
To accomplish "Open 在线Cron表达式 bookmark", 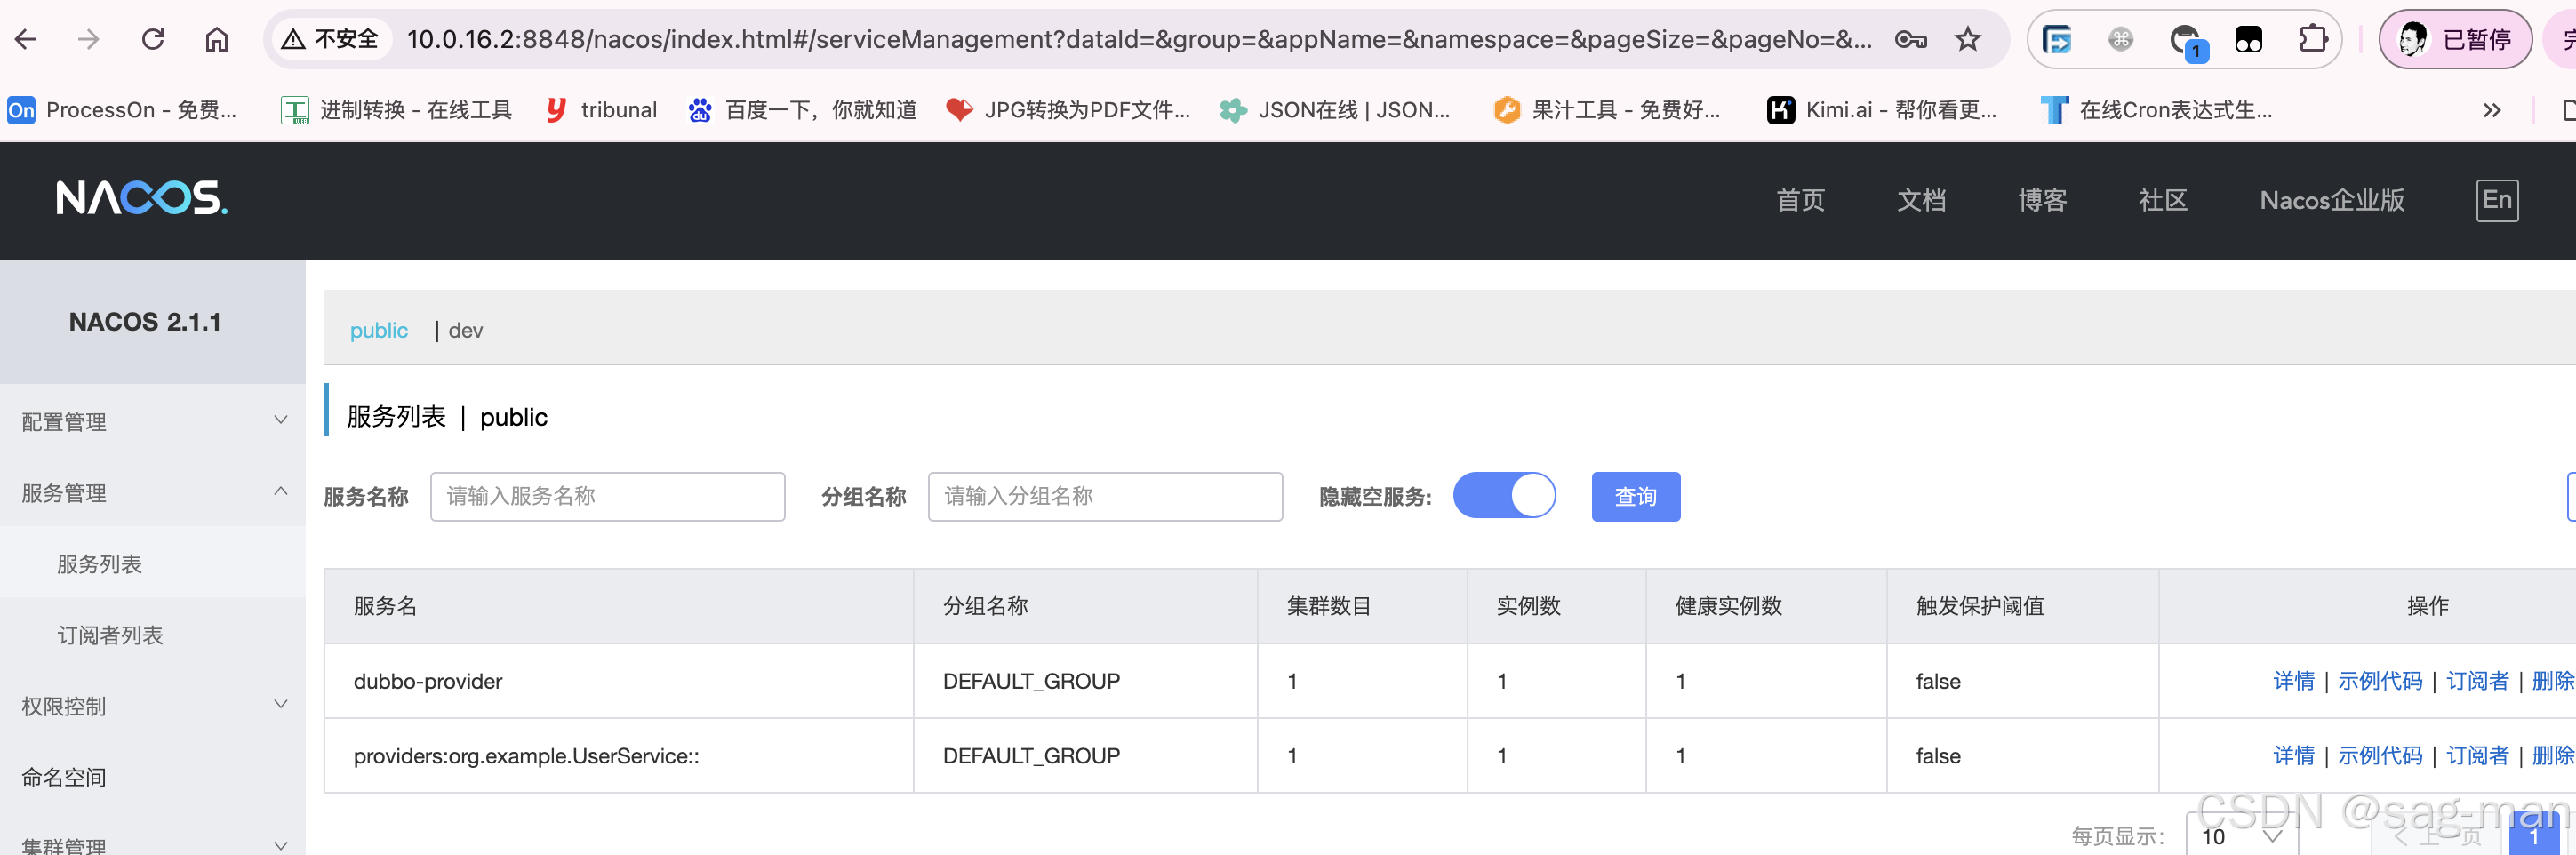I will 2157,110.
